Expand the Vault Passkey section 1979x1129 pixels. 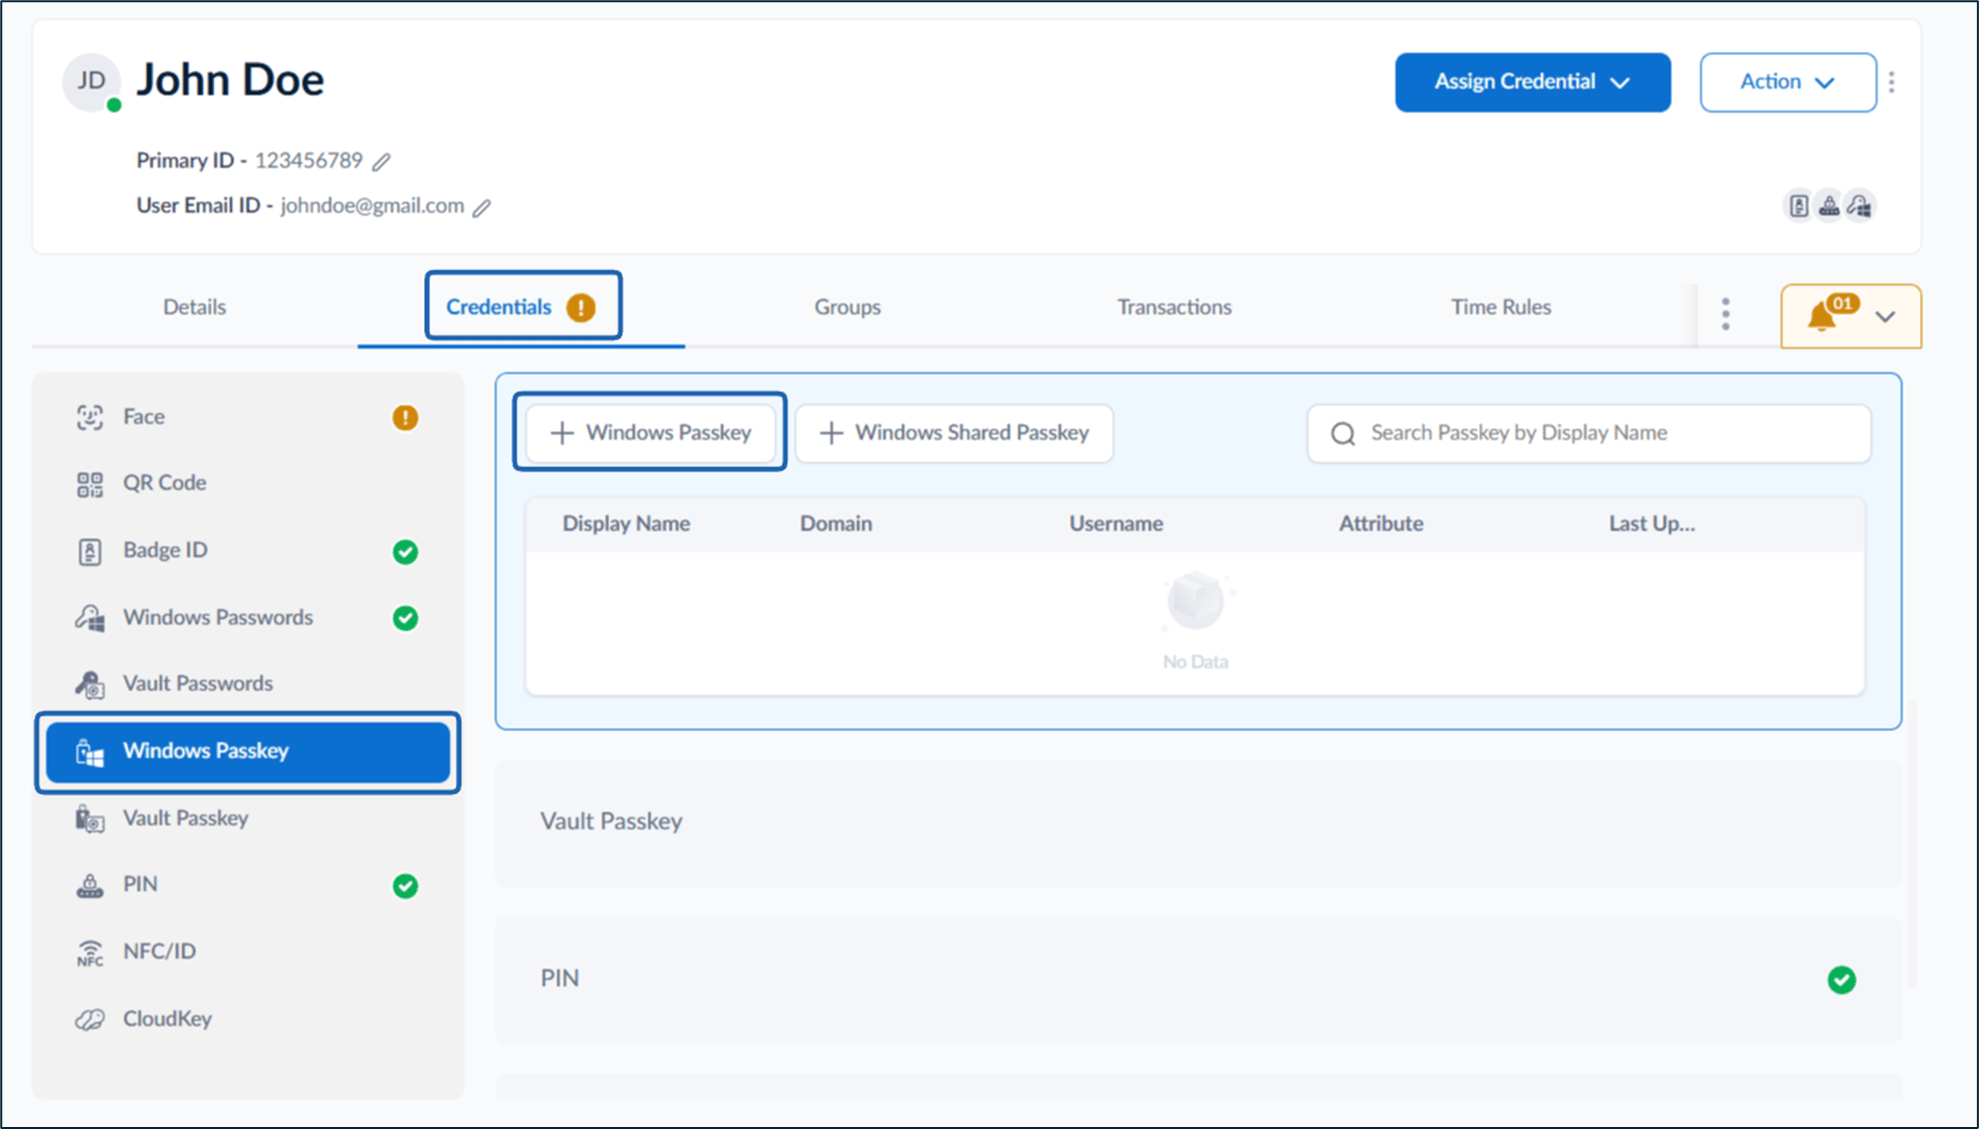pyautogui.click(x=1198, y=821)
